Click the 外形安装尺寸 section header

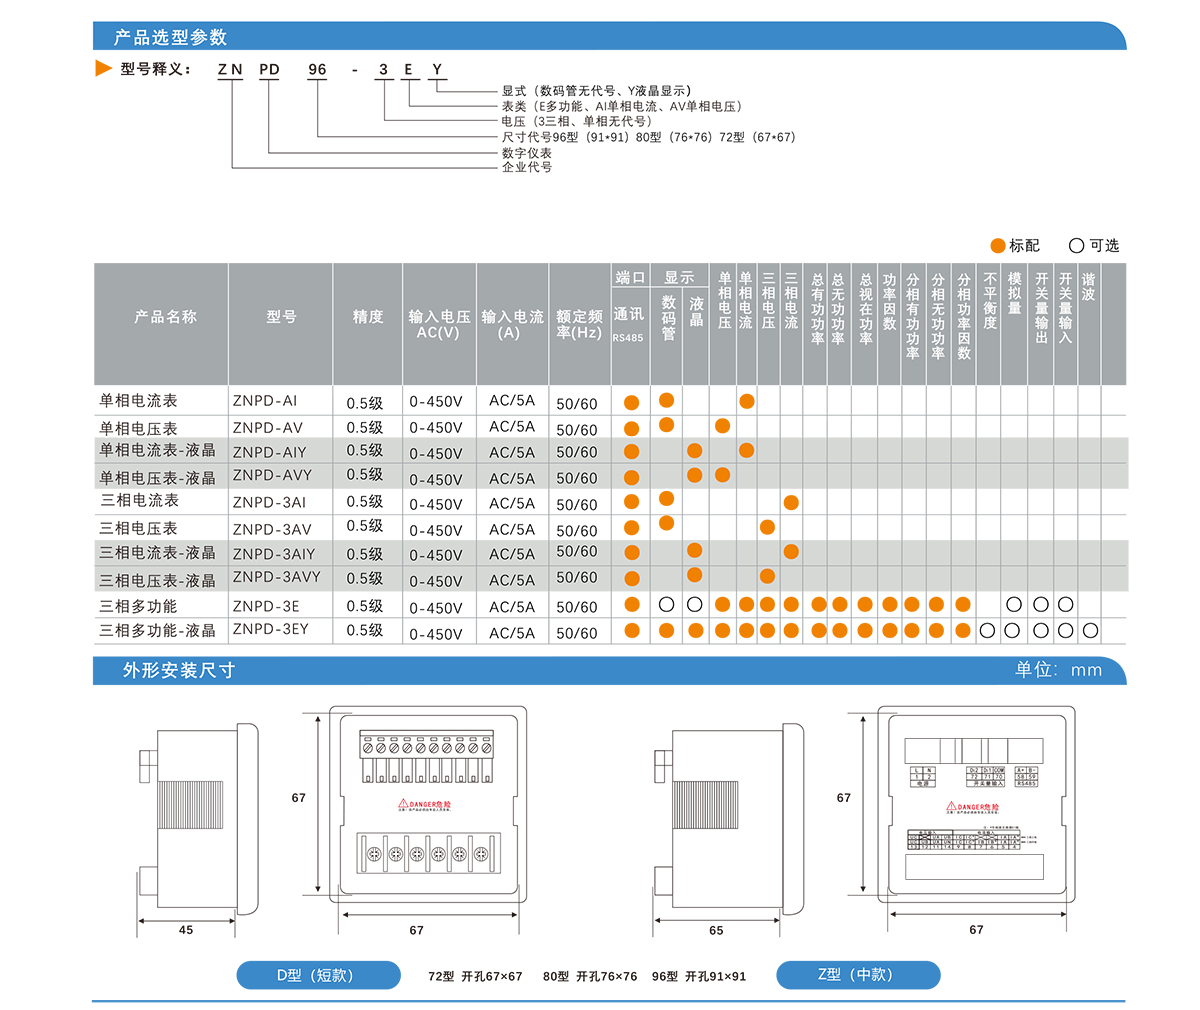click(x=179, y=670)
